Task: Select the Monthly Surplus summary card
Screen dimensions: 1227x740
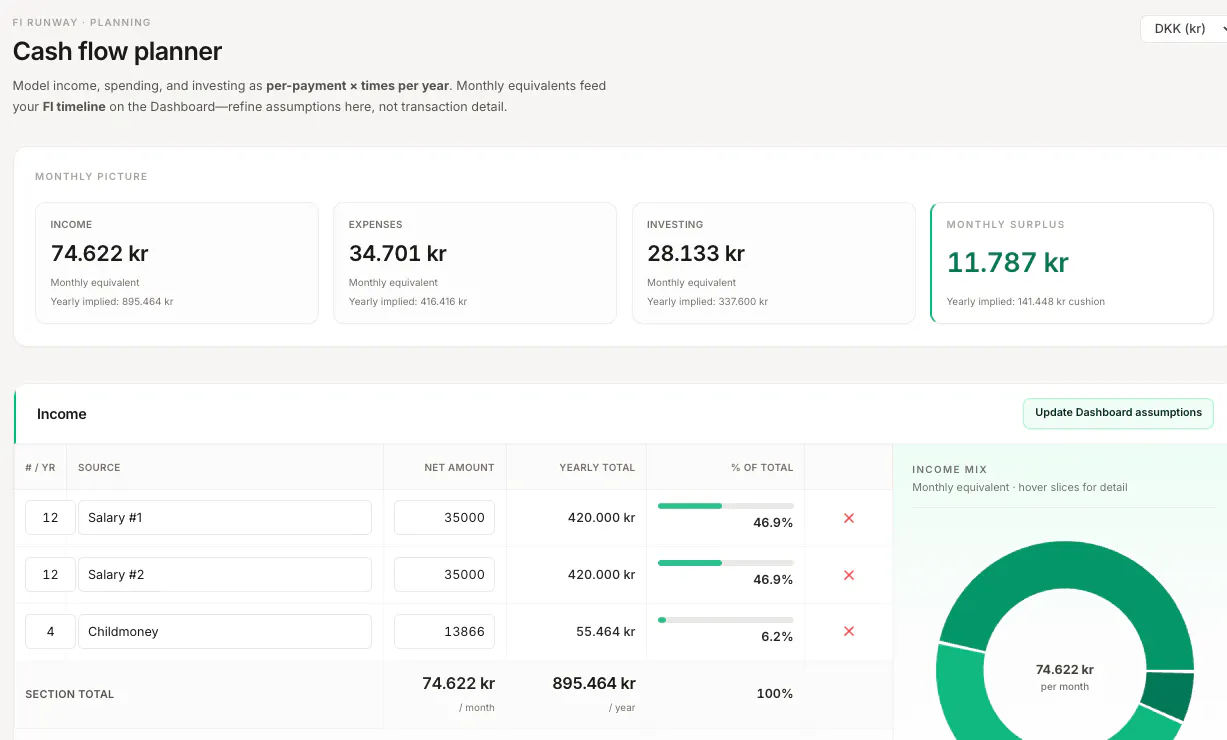Action: click(x=1072, y=263)
